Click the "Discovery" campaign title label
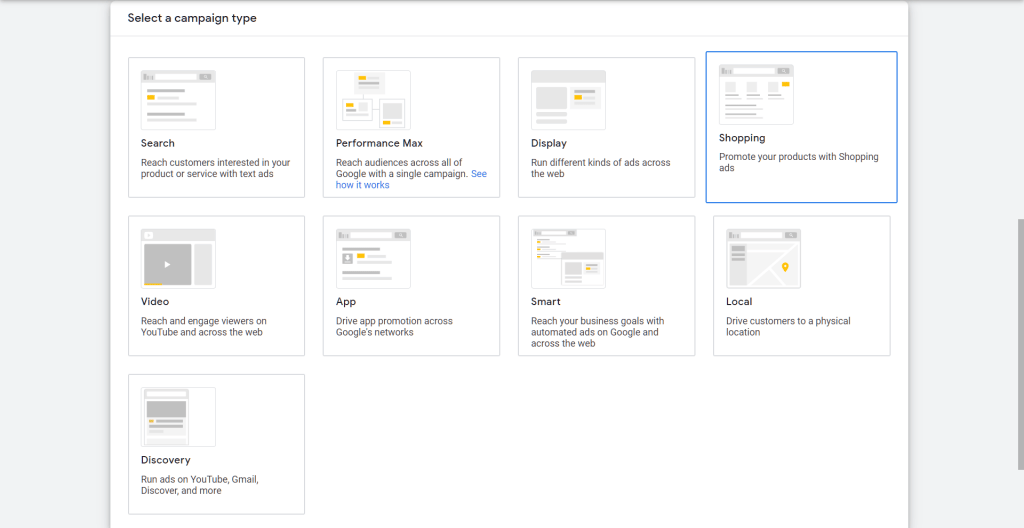 pos(166,460)
